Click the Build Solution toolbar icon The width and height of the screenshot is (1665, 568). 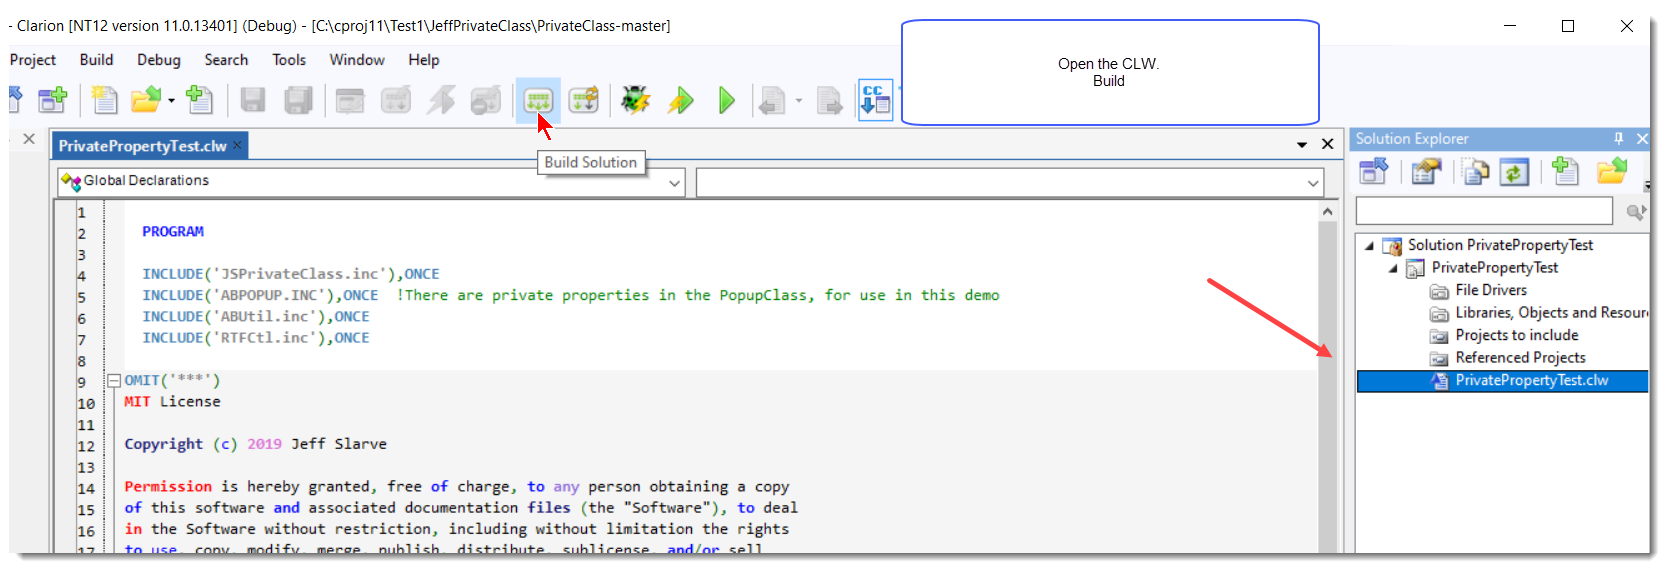coord(538,100)
